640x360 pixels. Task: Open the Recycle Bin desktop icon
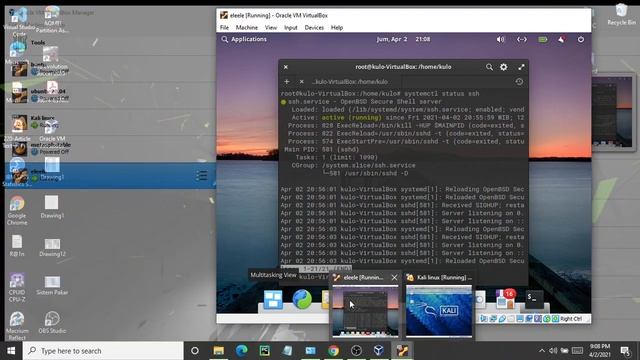click(621, 14)
